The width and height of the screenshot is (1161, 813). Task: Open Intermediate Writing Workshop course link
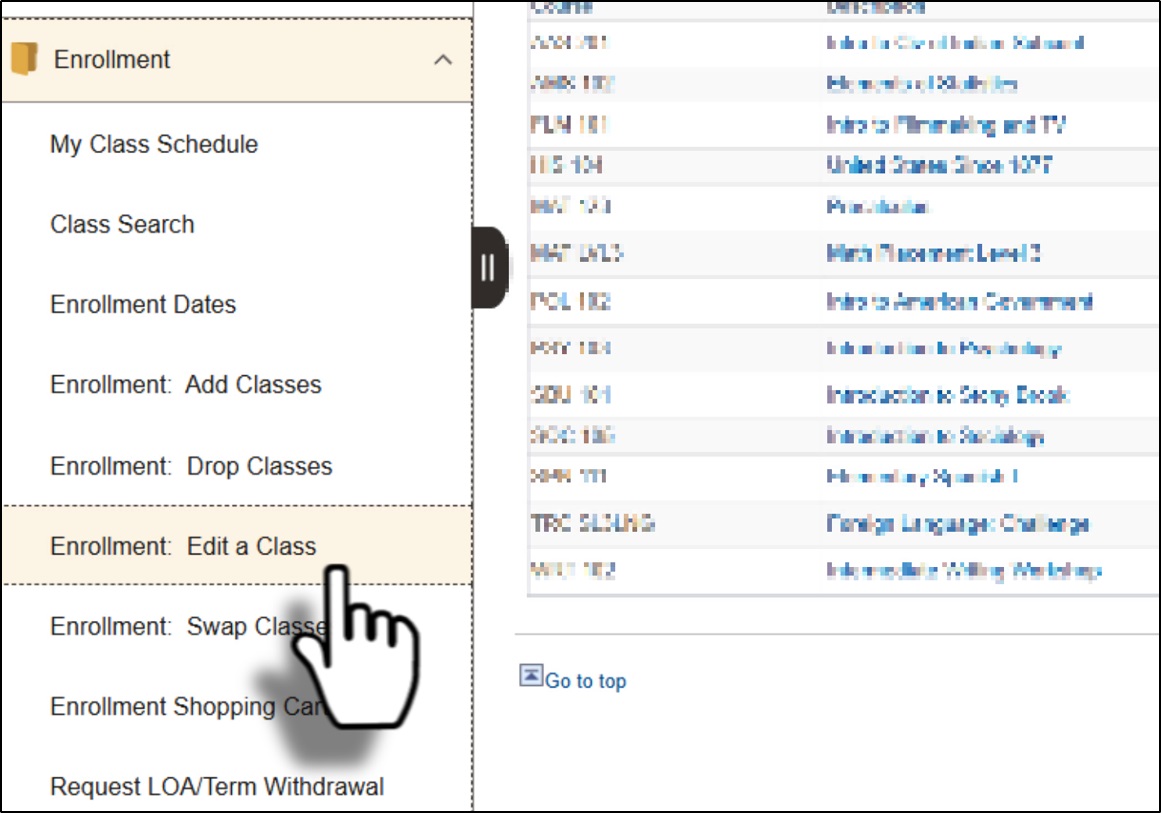[963, 571]
